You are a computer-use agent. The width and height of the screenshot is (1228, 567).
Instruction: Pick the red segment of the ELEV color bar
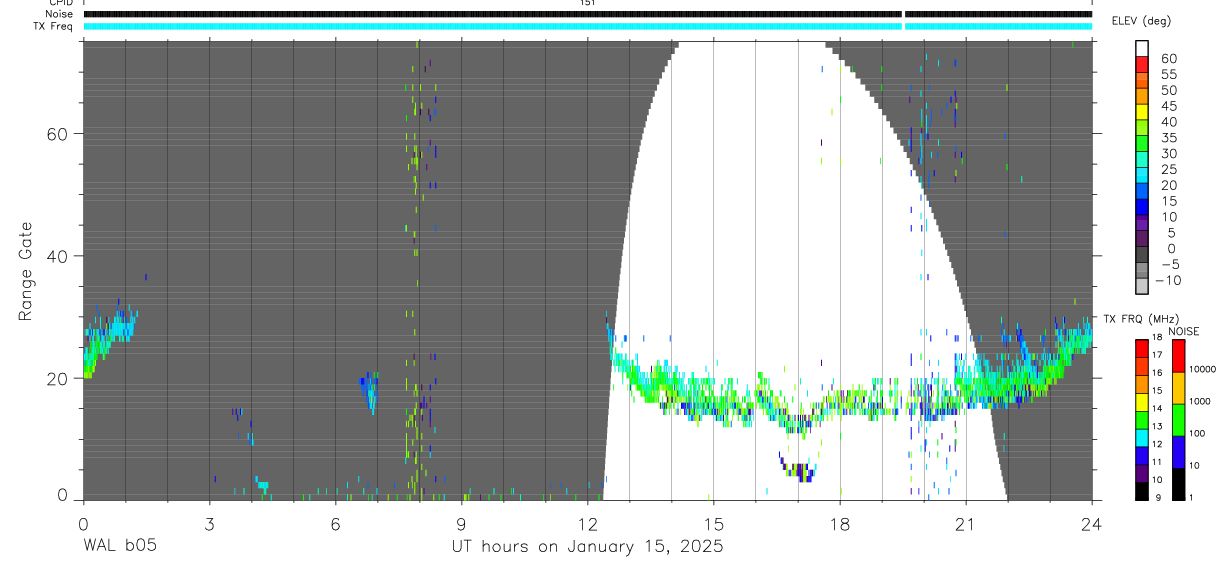point(1142,65)
